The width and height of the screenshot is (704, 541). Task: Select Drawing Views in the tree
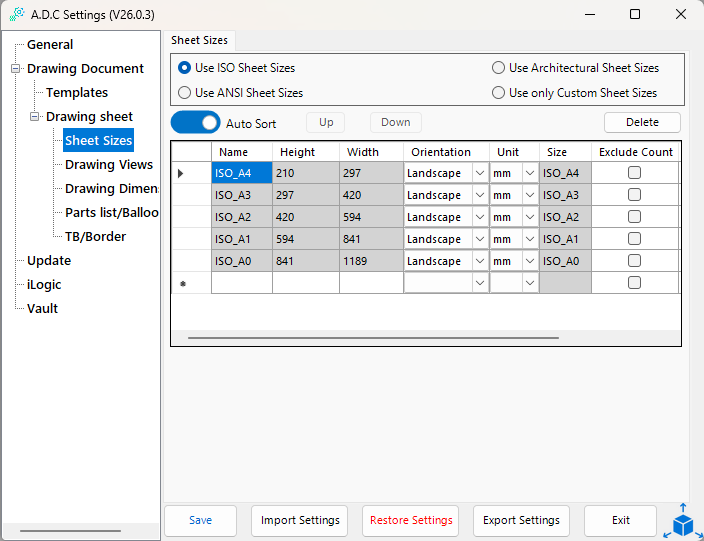[109, 165]
